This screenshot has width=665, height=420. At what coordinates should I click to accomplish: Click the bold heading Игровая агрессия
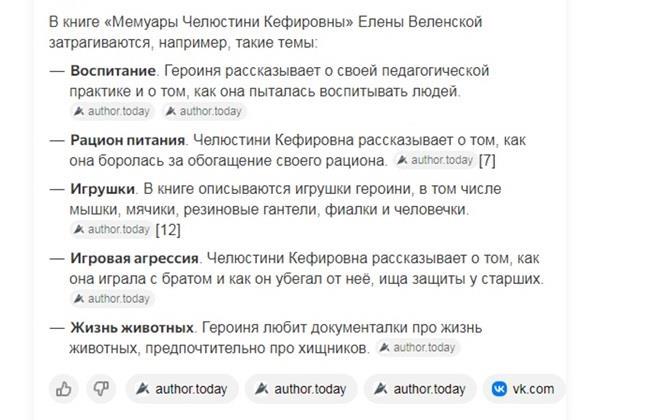[x=136, y=258]
